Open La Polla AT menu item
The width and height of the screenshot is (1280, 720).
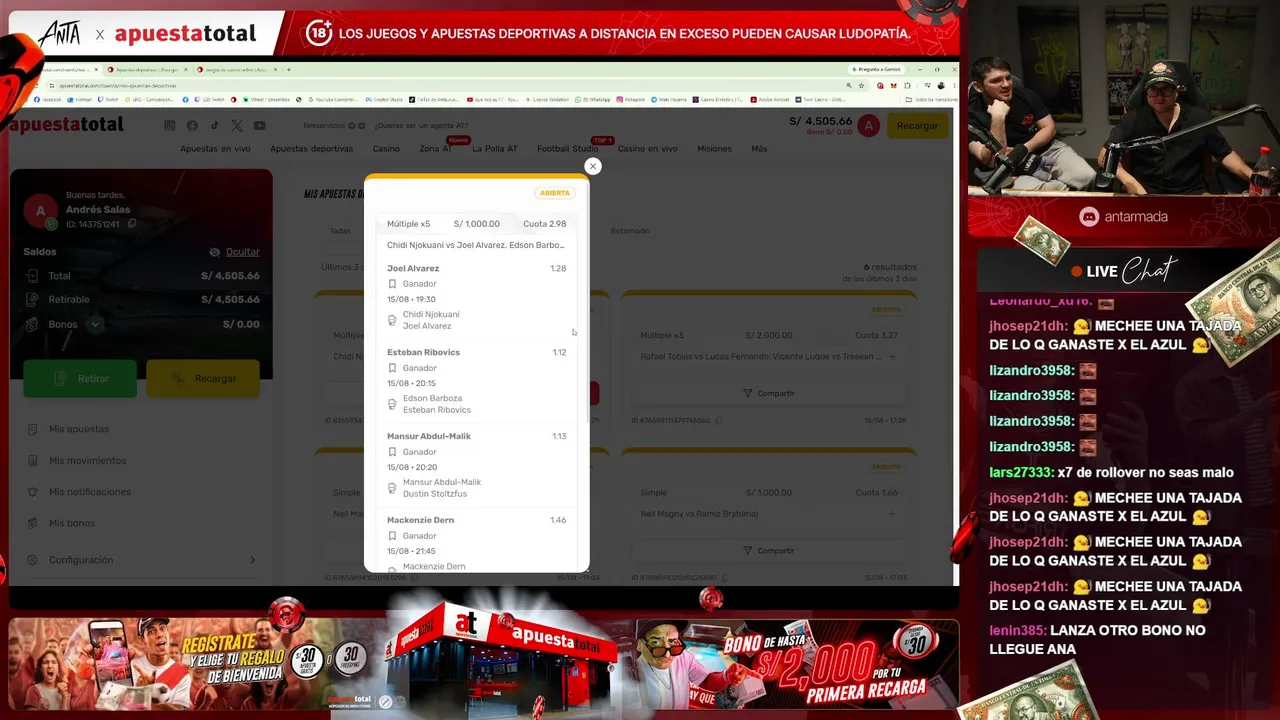[x=495, y=149]
